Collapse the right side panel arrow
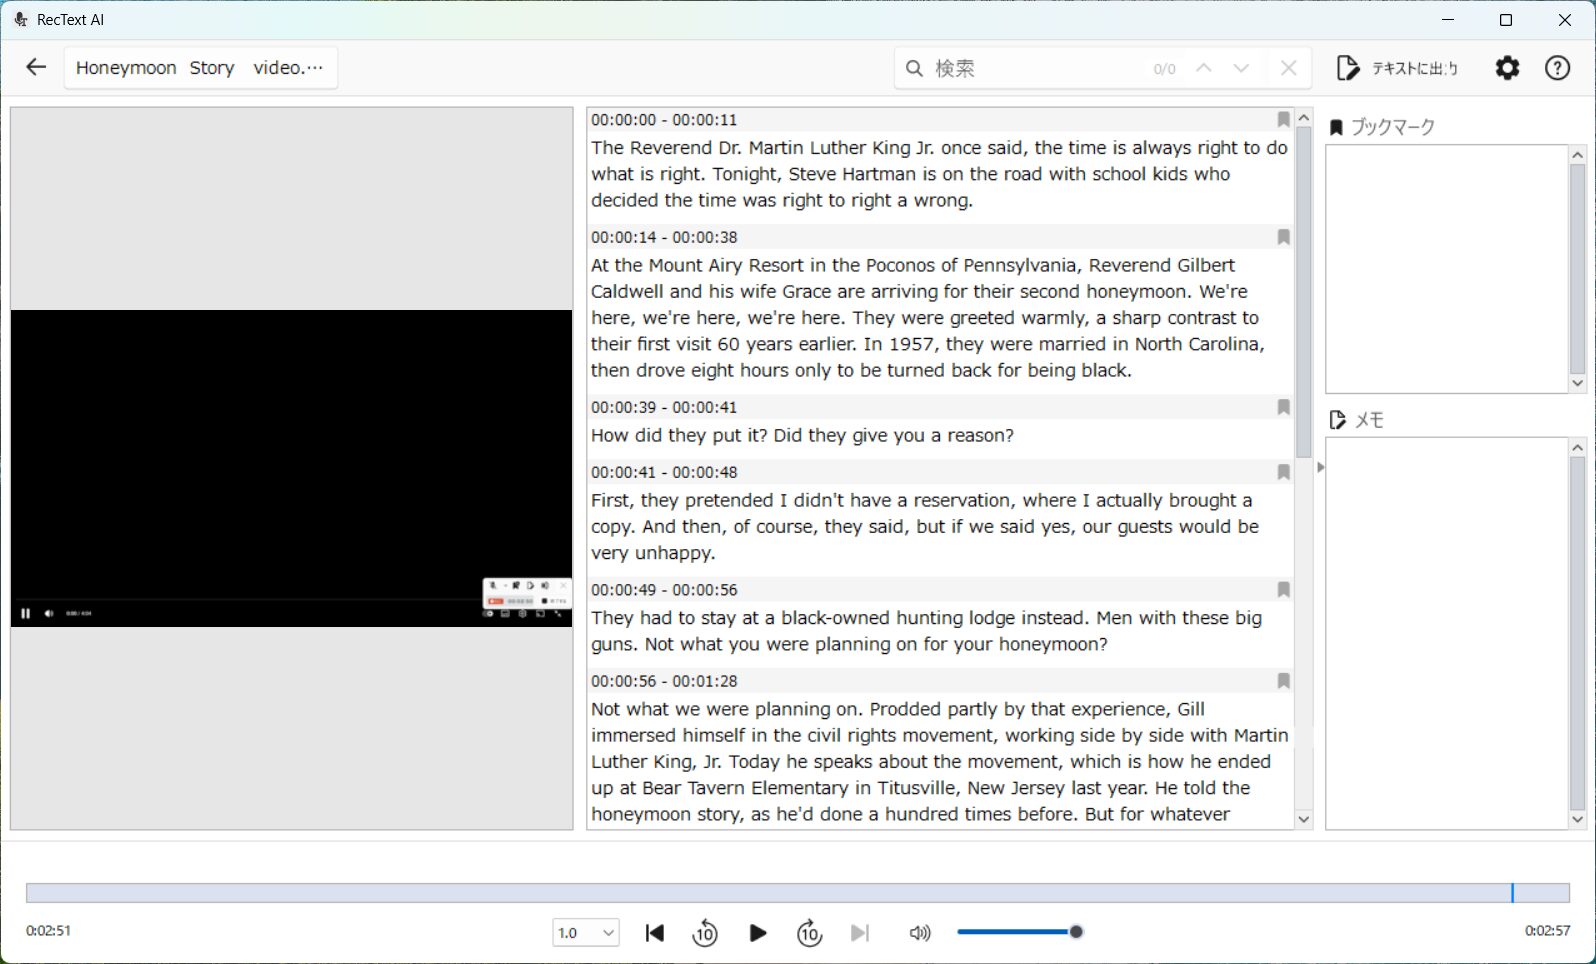Viewport: 1596px width, 964px height. 1320,467
